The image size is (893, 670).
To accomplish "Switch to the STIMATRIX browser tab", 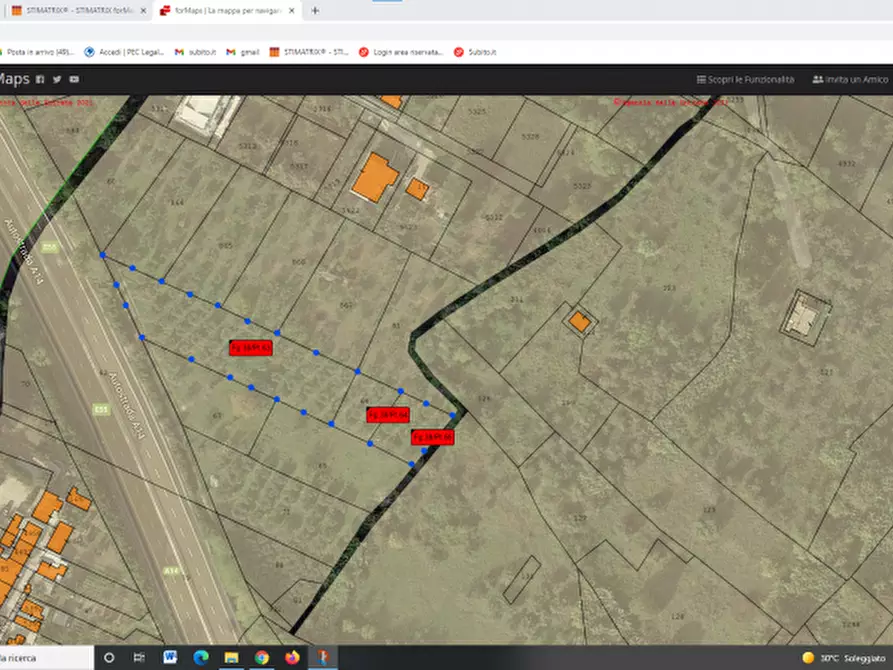I will [x=75, y=11].
